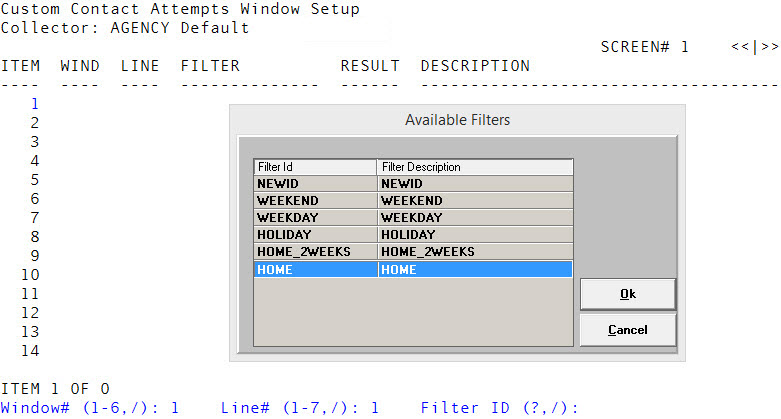Viewport: 781px width, 419px height.
Task: Click the Ok button
Action: [x=627, y=294]
